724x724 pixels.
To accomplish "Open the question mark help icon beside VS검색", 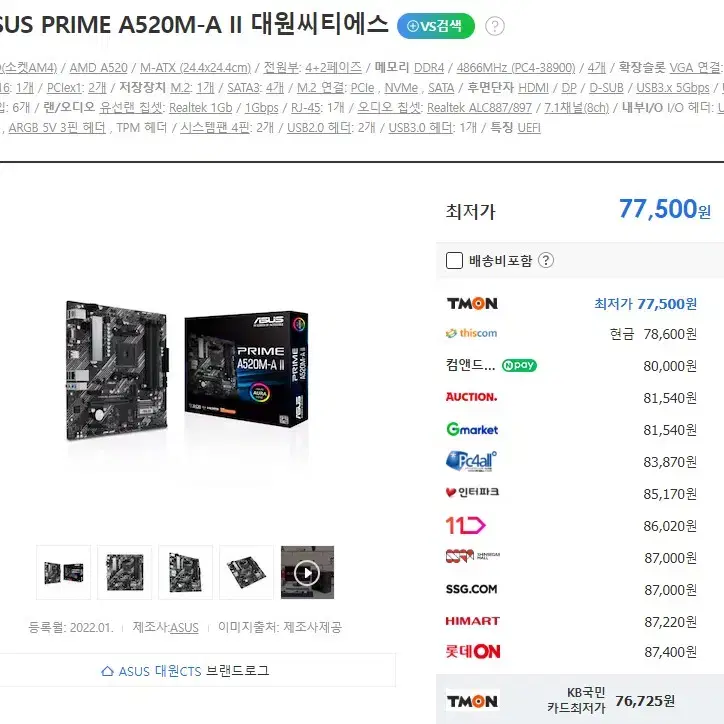I will click(495, 26).
